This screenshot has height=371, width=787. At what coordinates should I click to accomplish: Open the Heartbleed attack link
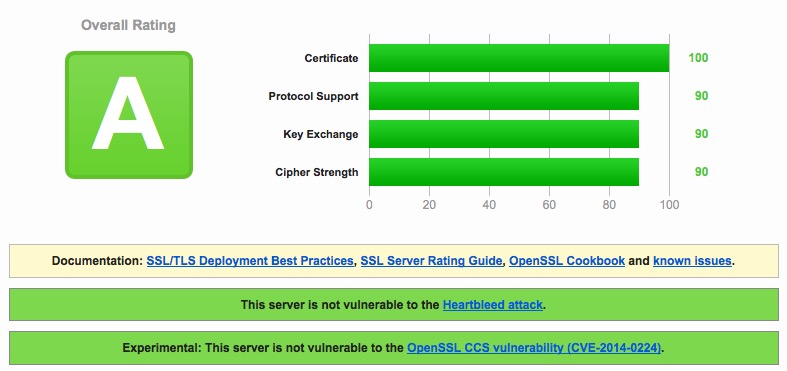tap(492, 305)
